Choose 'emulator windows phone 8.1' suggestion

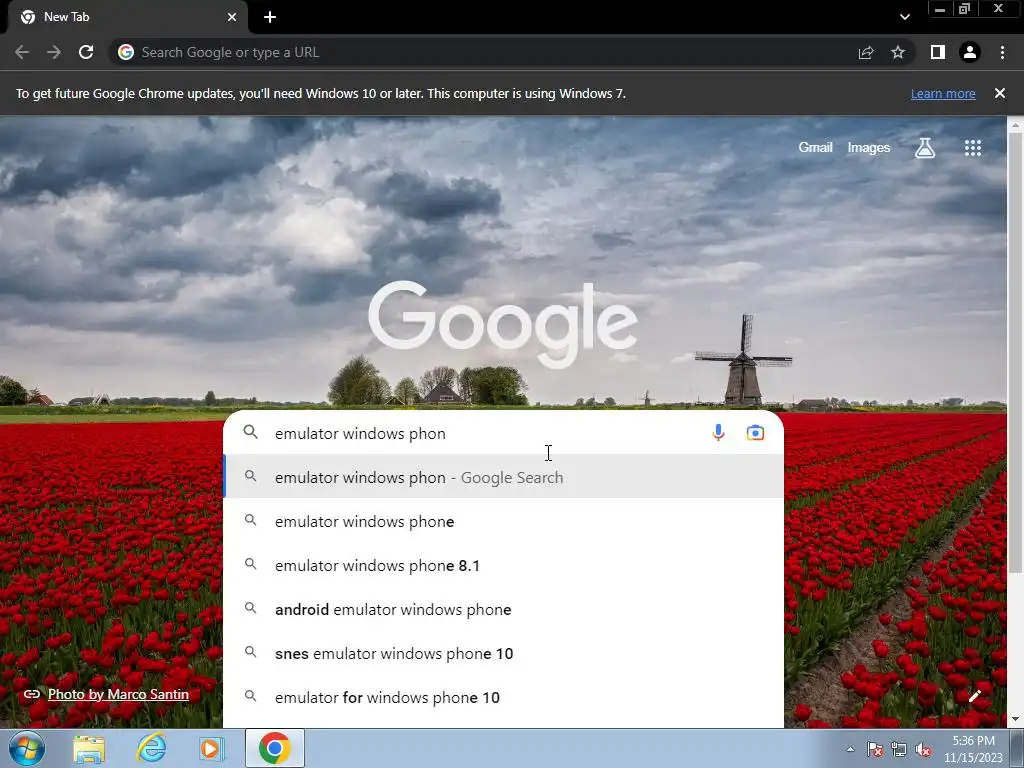point(504,565)
